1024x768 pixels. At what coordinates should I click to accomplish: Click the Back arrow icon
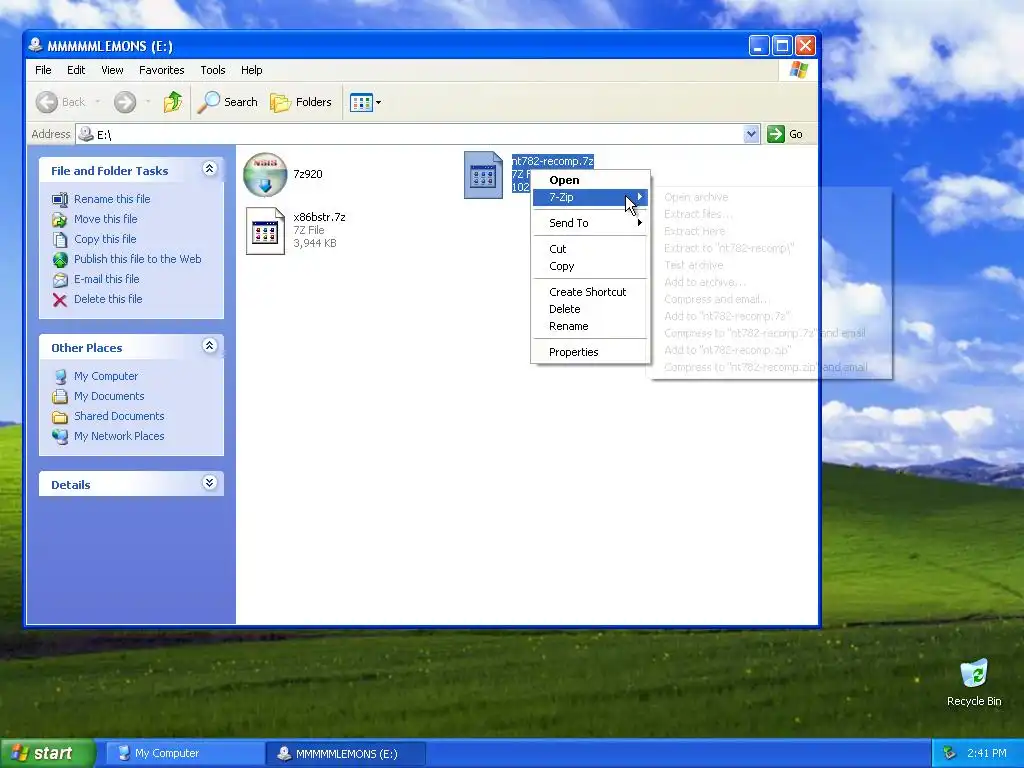coord(47,102)
